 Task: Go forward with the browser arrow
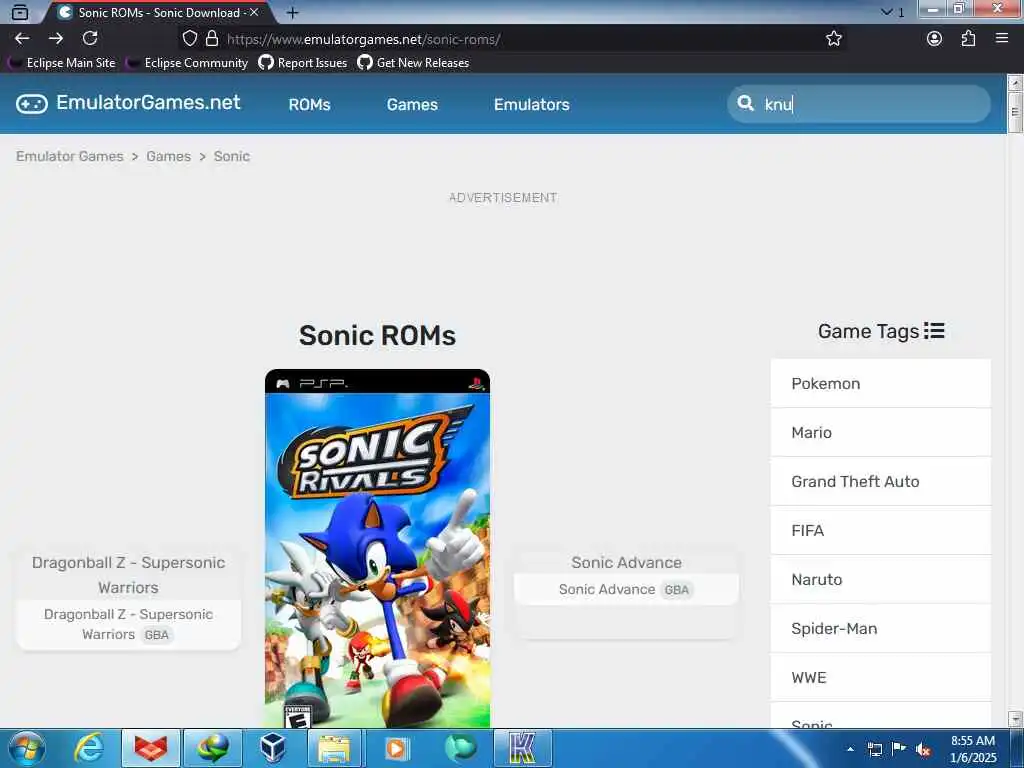[x=56, y=39]
